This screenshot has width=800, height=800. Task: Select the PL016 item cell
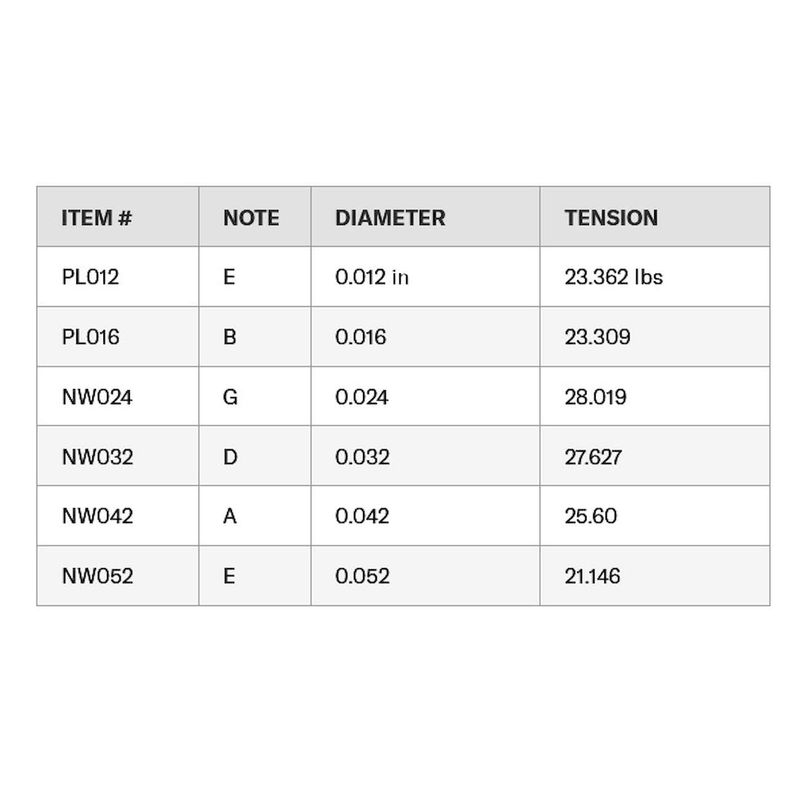coord(118,337)
